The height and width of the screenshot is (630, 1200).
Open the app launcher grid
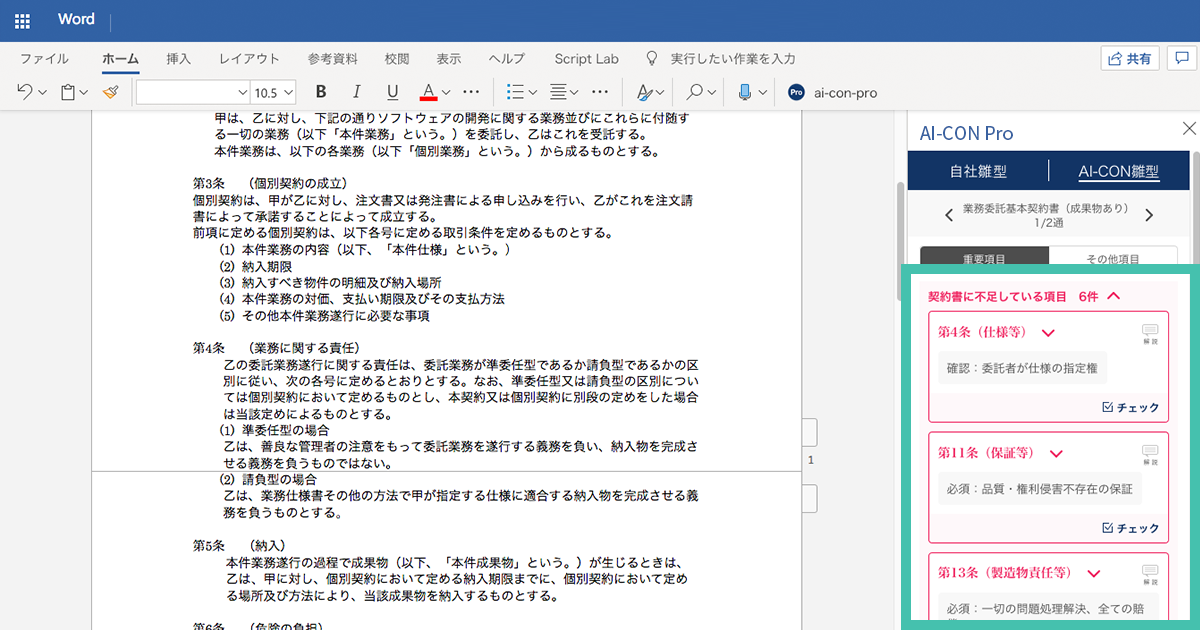tap(23, 21)
